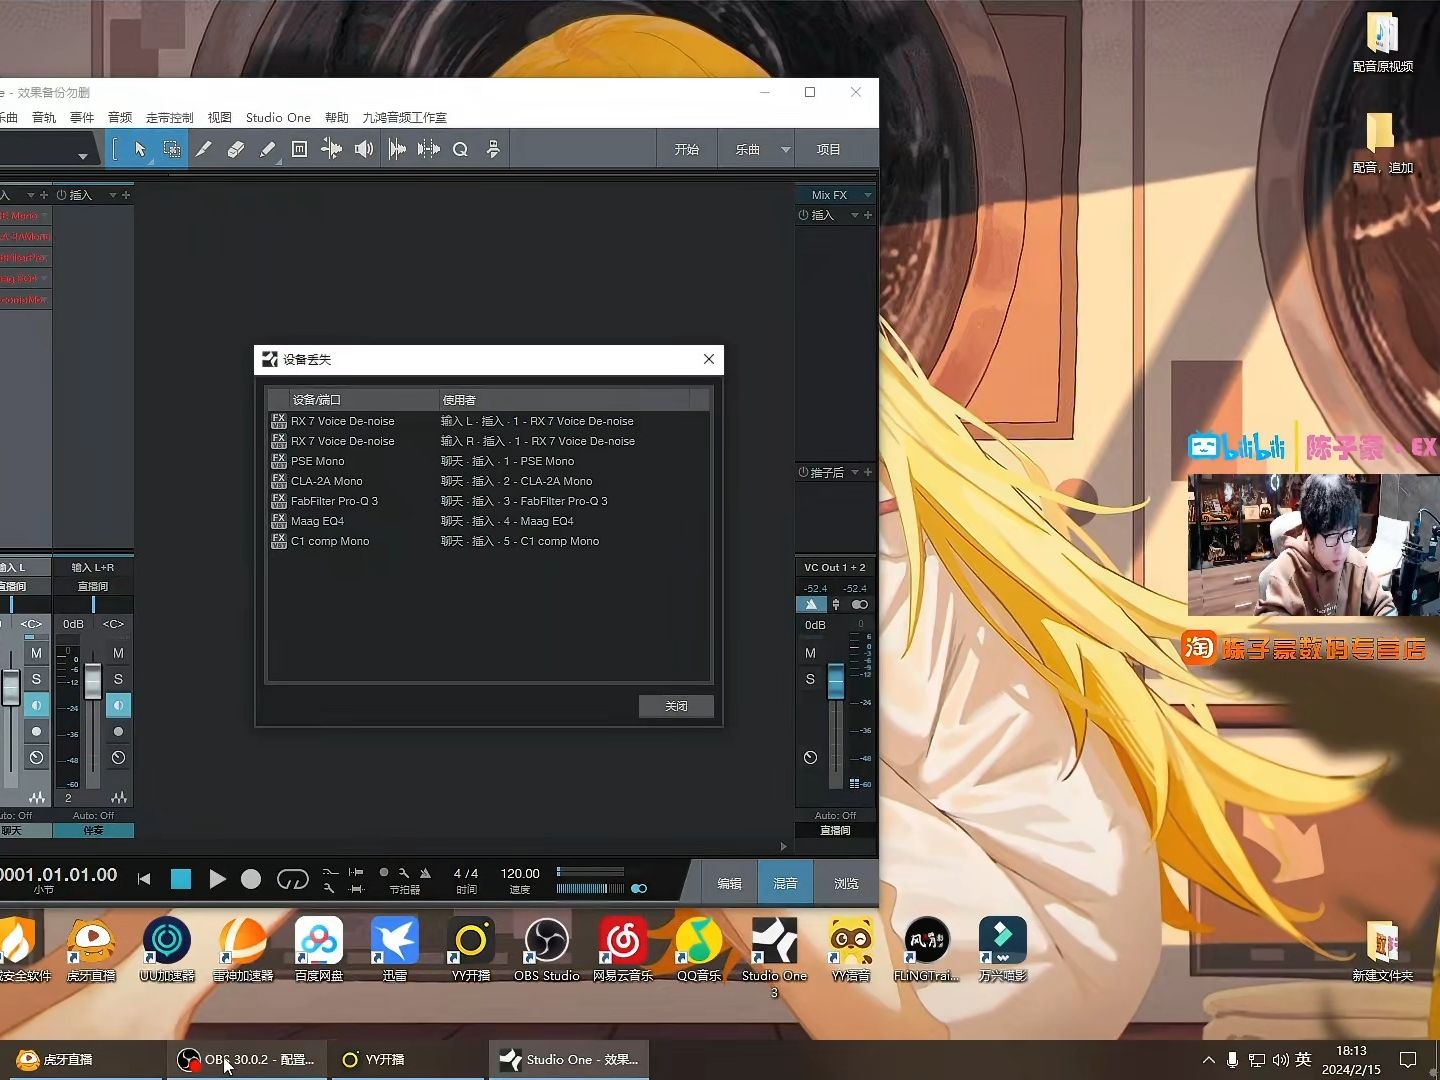Viewport: 1440px width, 1080px height.
Task: Click the macro toolbar icon
Action: (x=493, y=149)
